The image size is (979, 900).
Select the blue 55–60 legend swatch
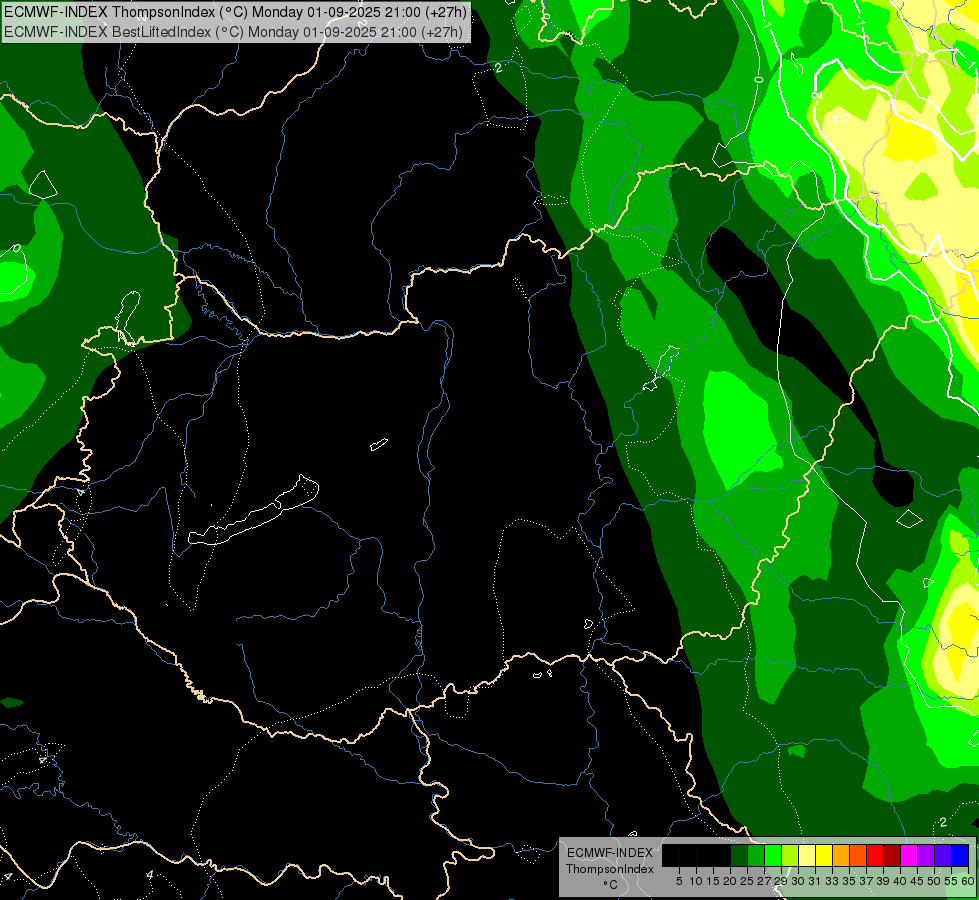coord(960,855)
